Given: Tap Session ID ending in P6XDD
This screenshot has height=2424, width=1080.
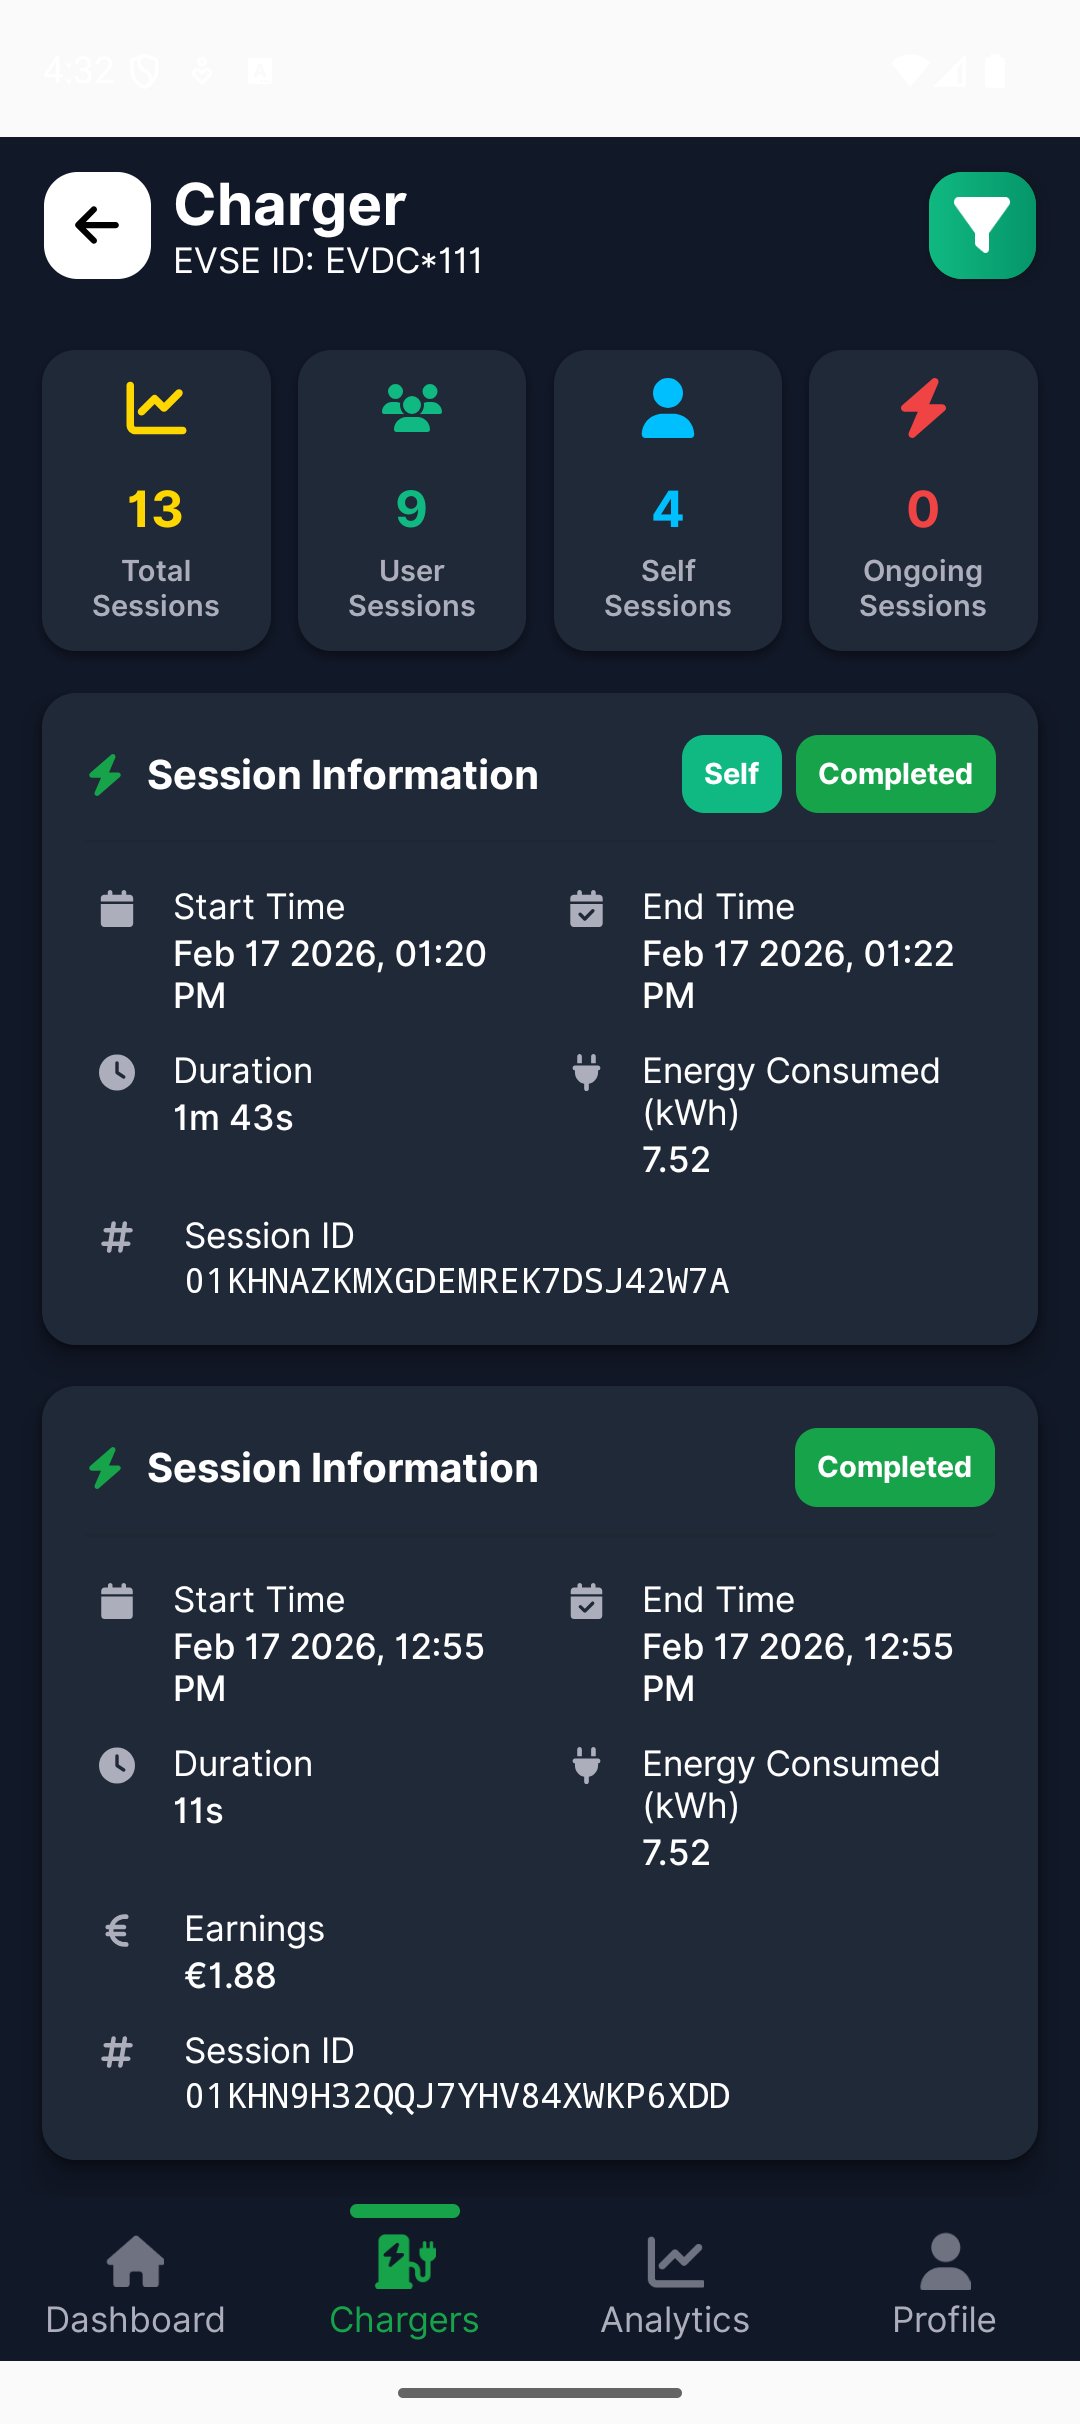Looking at the screenshot, I should (x=457, y=2096).
